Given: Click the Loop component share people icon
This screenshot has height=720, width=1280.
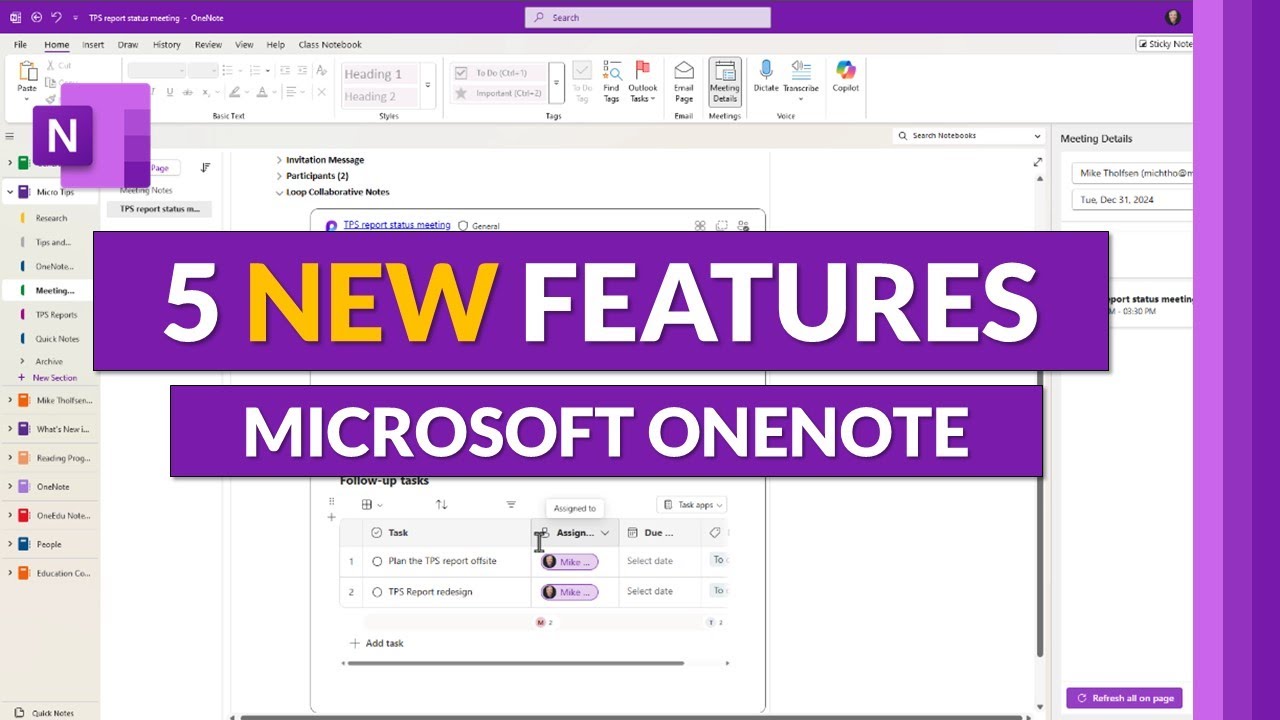Looking at the screenshot, I should click(743, 226).
